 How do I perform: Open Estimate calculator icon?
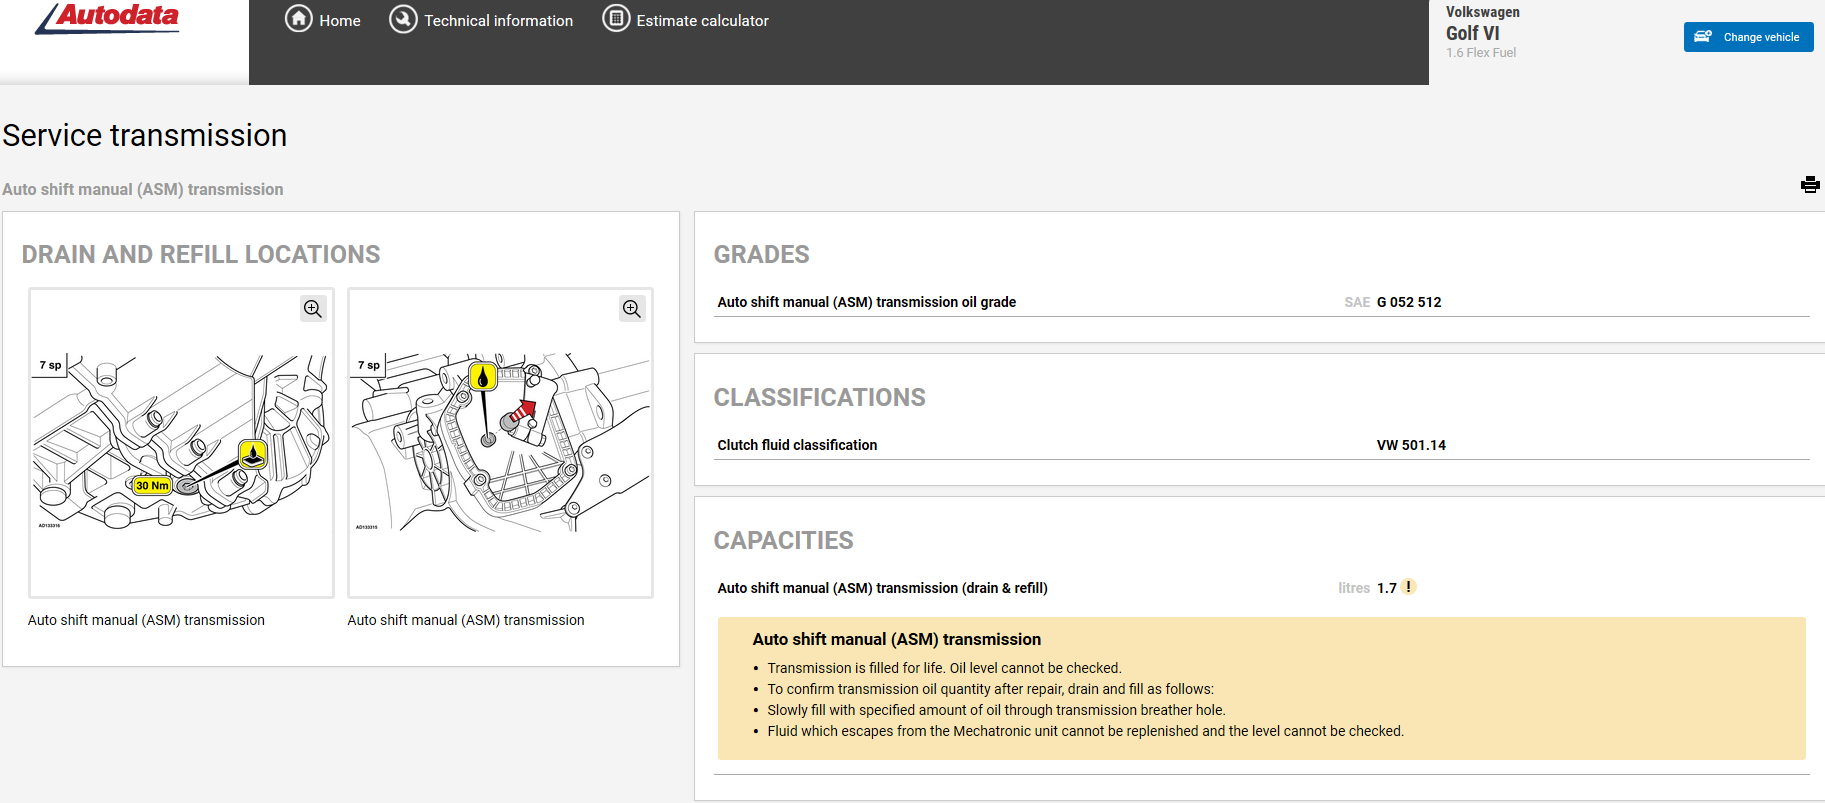(616, 19)
